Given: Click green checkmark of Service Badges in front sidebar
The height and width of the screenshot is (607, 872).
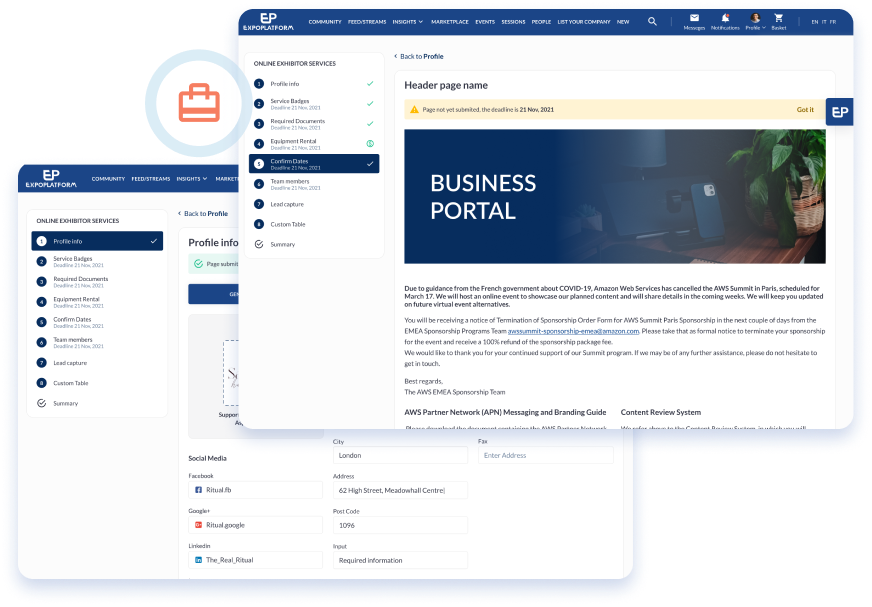Looking at the screenshot, I should [370, 103].
